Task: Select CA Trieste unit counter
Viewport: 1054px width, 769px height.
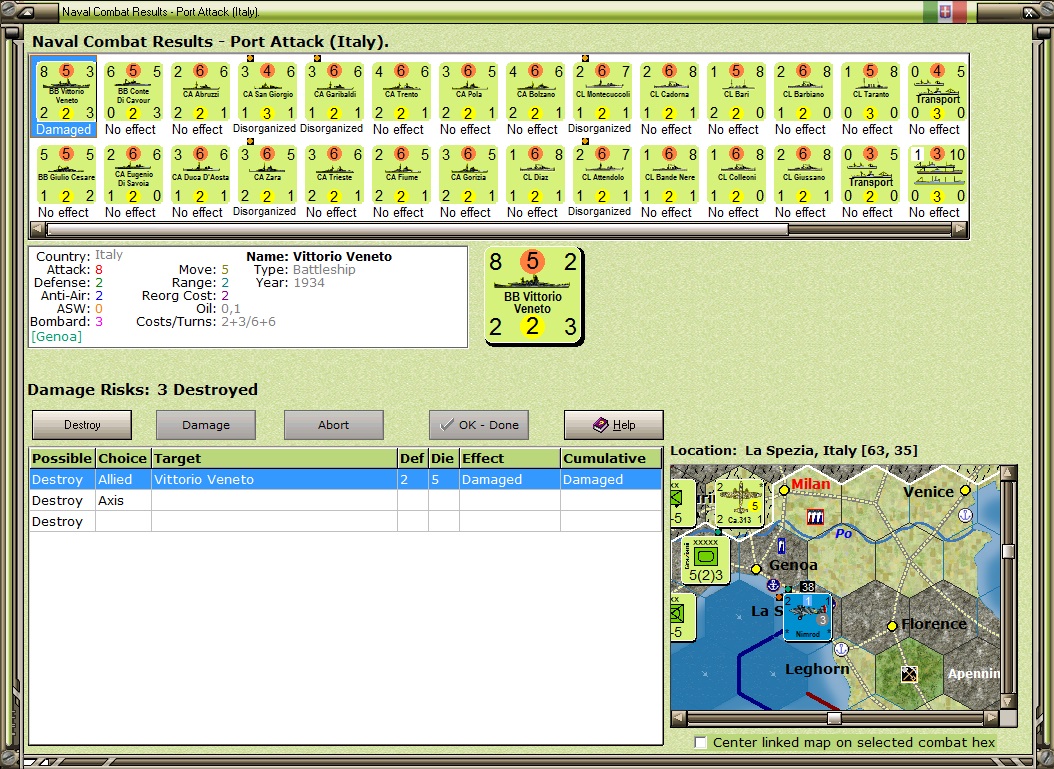Action: click(x=334, y=175)
